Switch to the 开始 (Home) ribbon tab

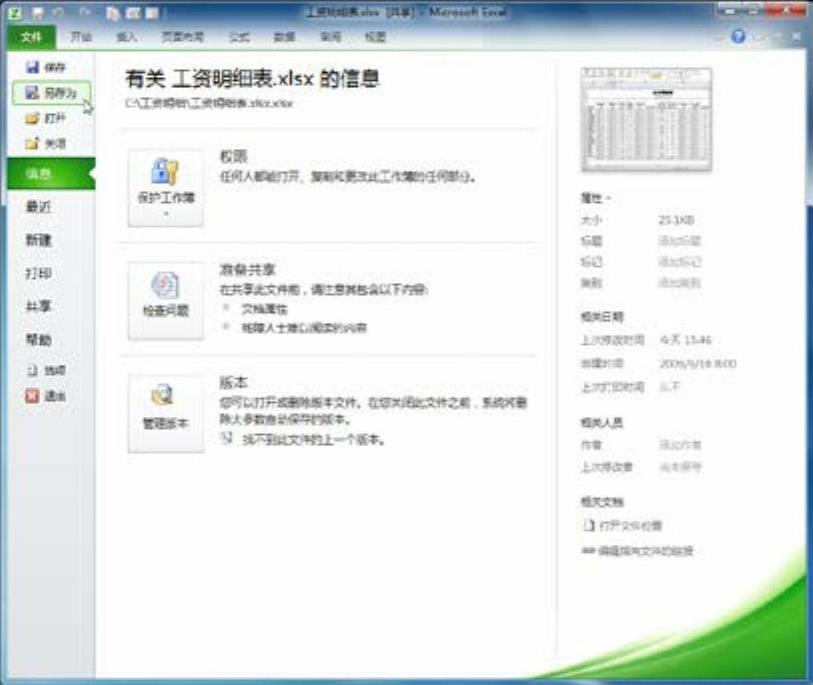pyautogui.click(x=81, y=37)
